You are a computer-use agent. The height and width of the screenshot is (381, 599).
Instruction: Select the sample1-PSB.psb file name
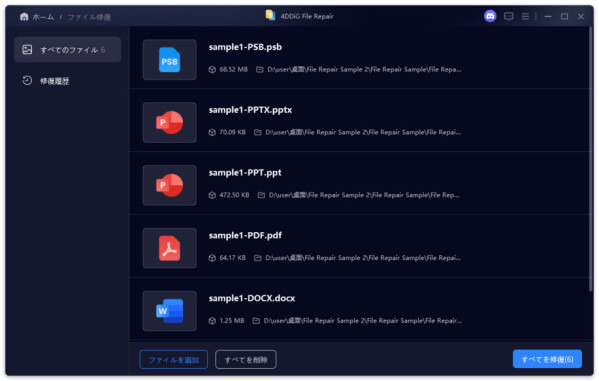[x=245, y=47]
